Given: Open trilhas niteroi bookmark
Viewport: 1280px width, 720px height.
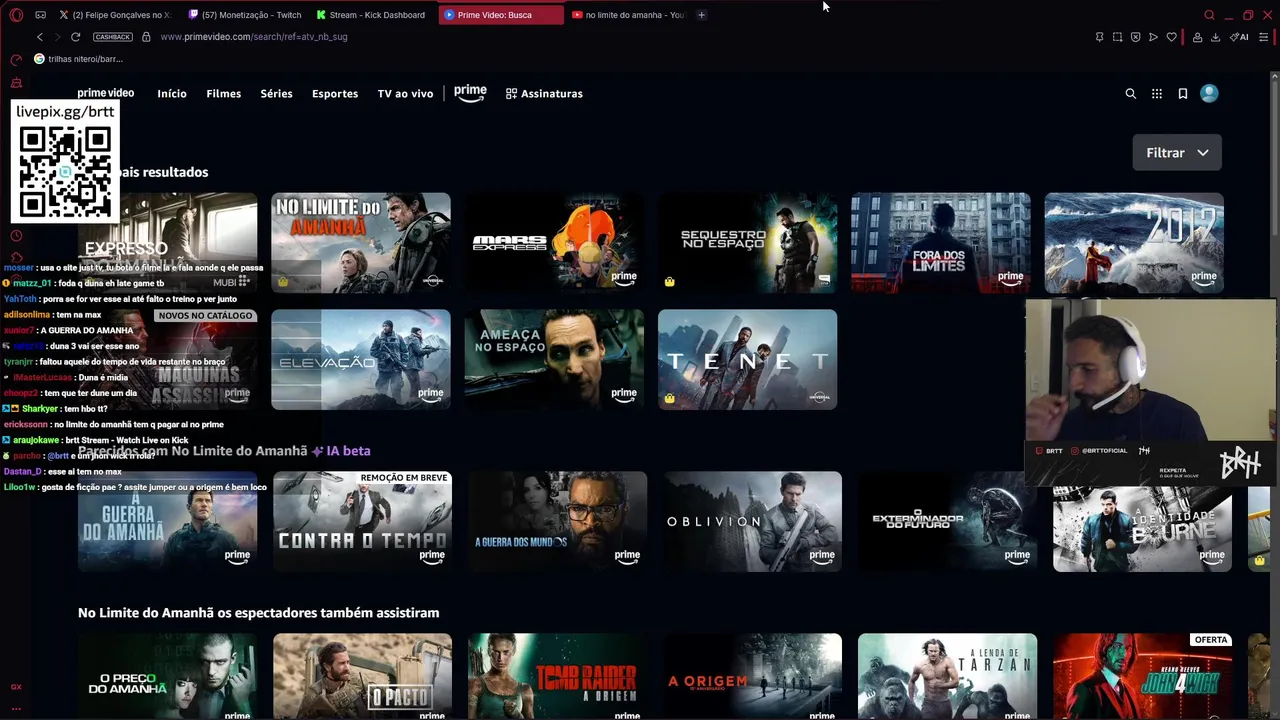Looking at the screenshot, I should tap(78, 59).
